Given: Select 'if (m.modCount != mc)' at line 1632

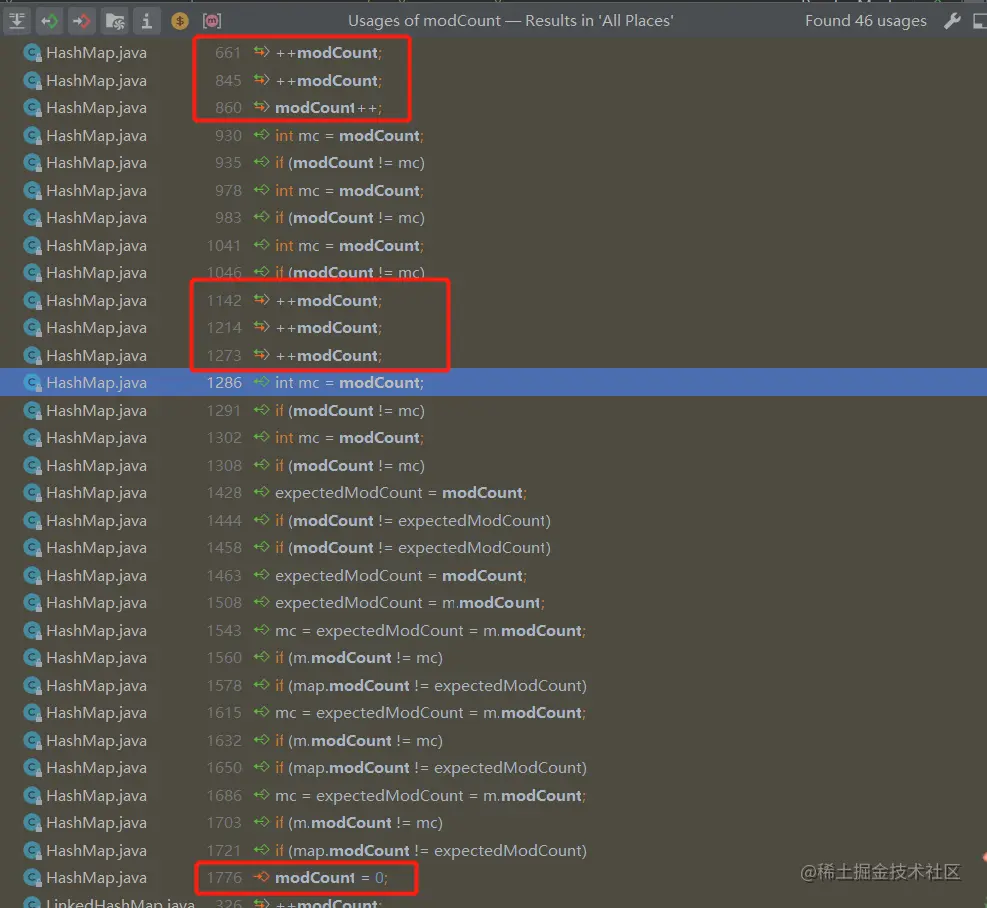Looking at the screenshot, I should click(494, 741).
